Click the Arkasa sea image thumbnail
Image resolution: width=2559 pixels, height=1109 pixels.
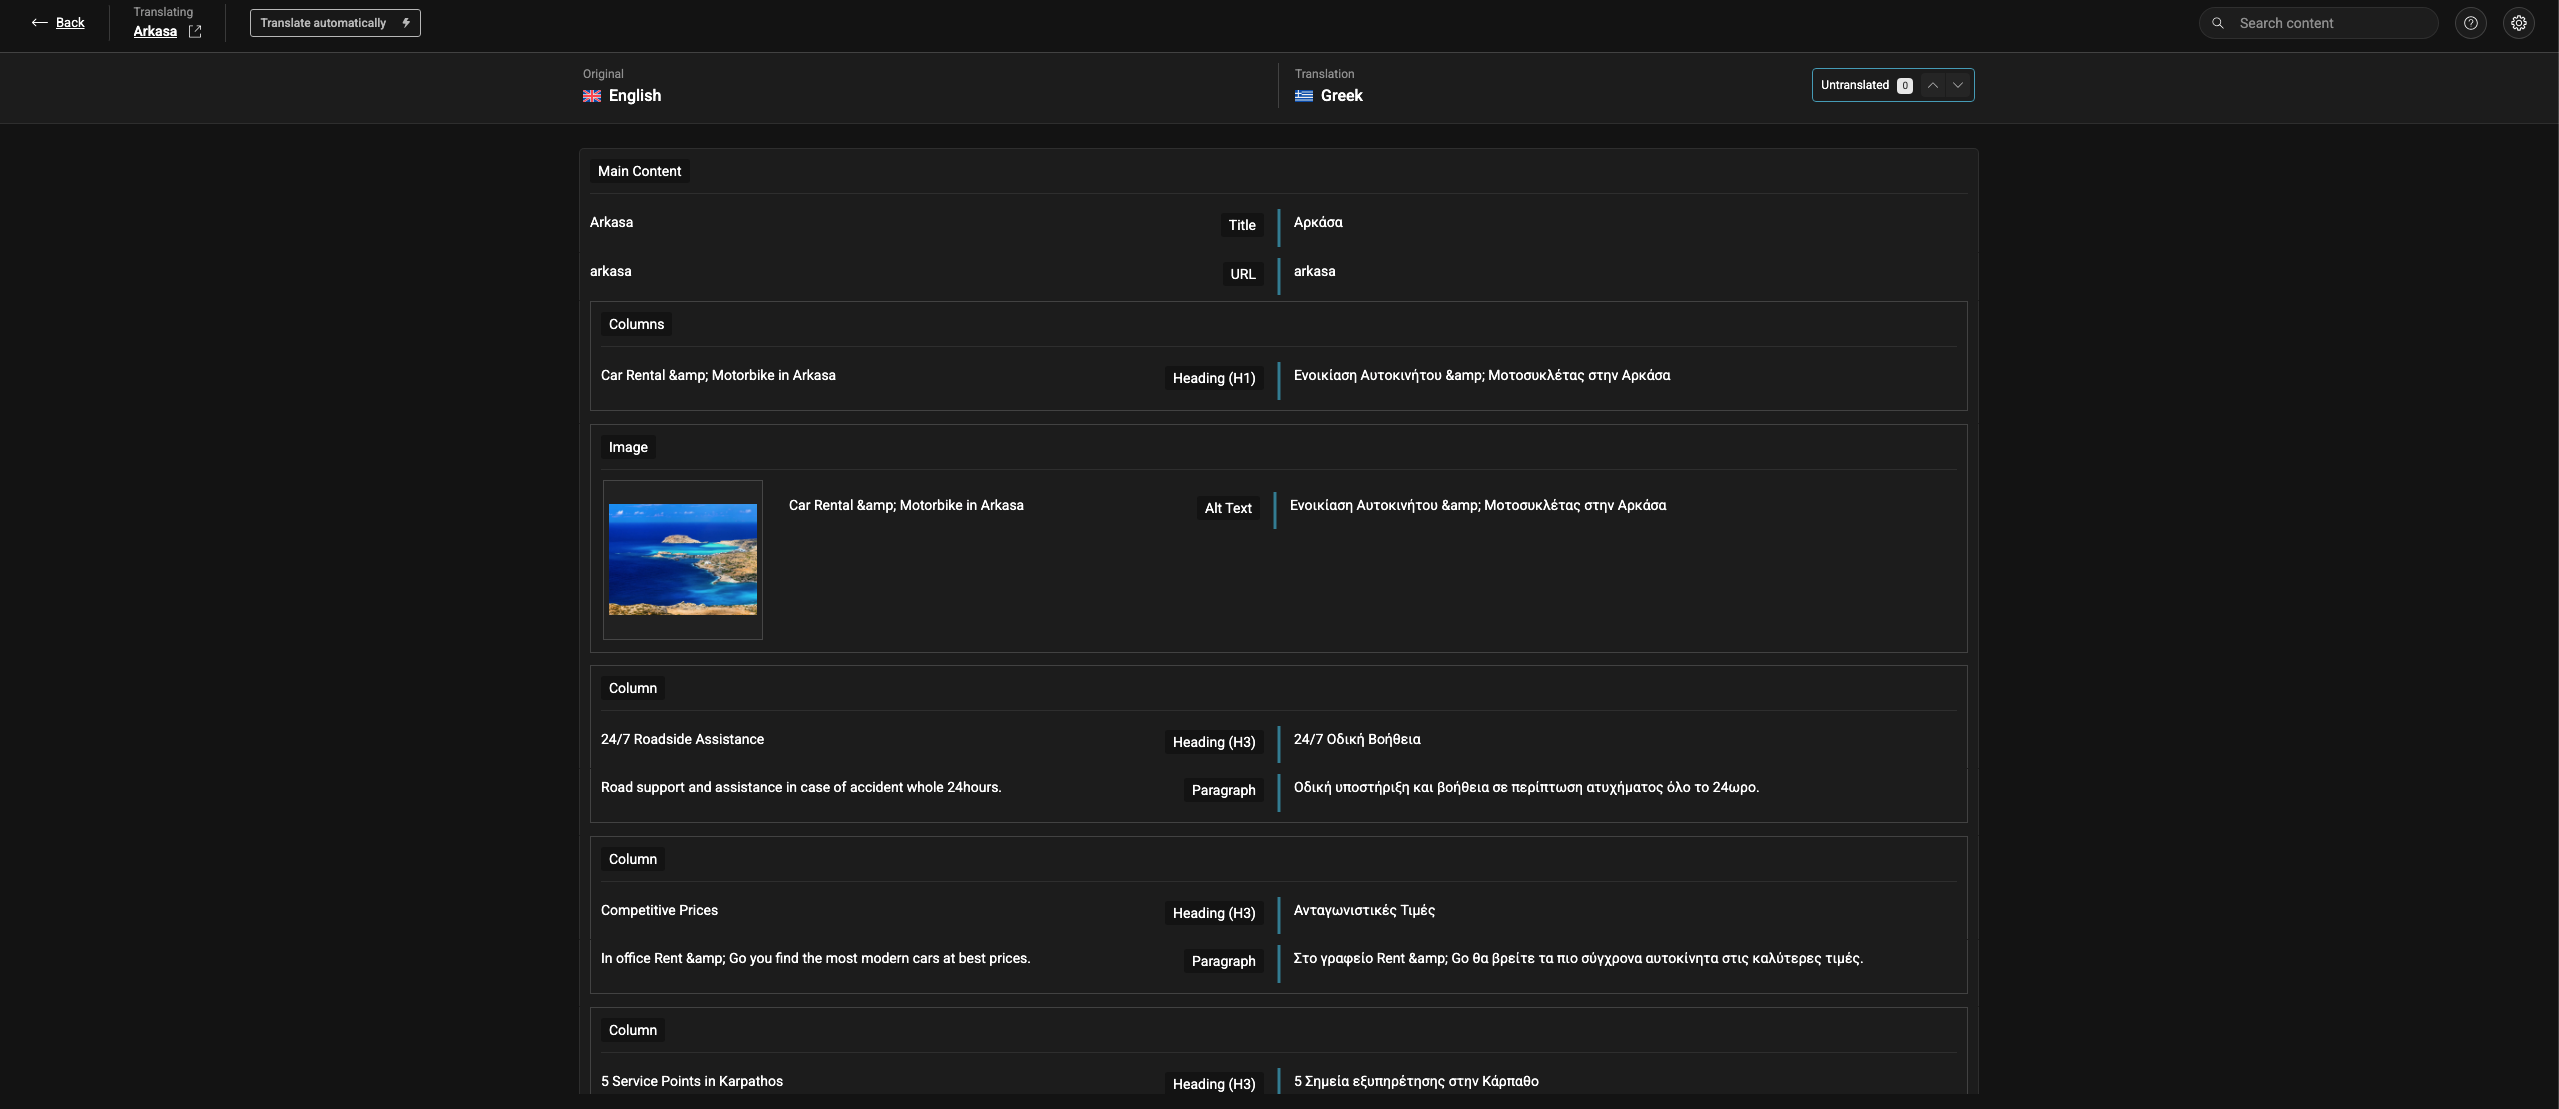(x=683, y=559)
